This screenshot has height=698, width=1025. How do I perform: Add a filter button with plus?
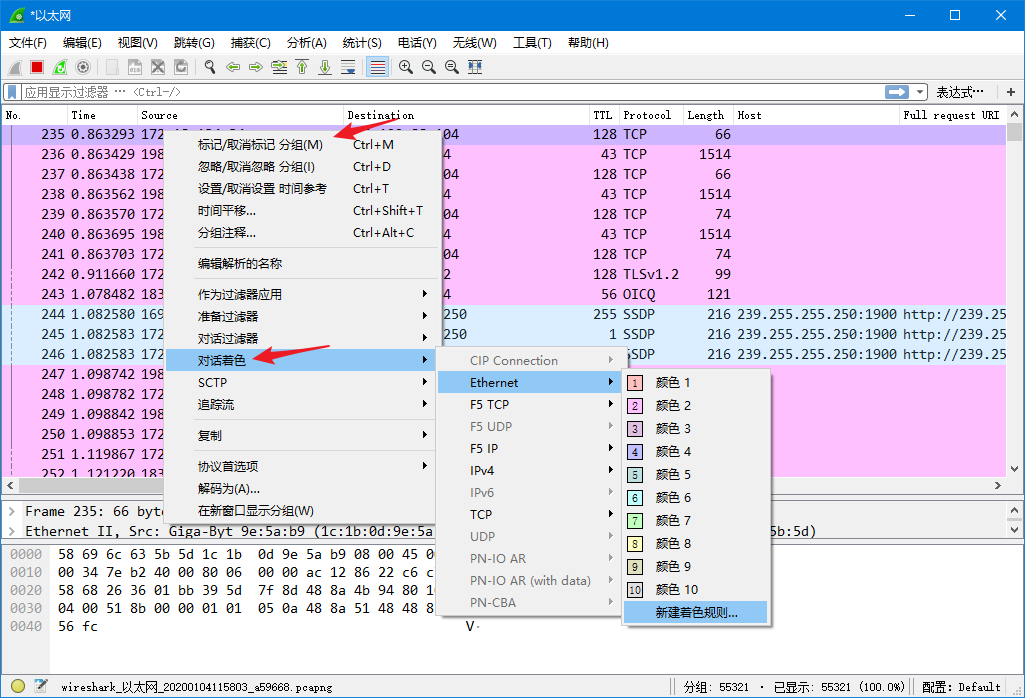tap(1011, 92)
